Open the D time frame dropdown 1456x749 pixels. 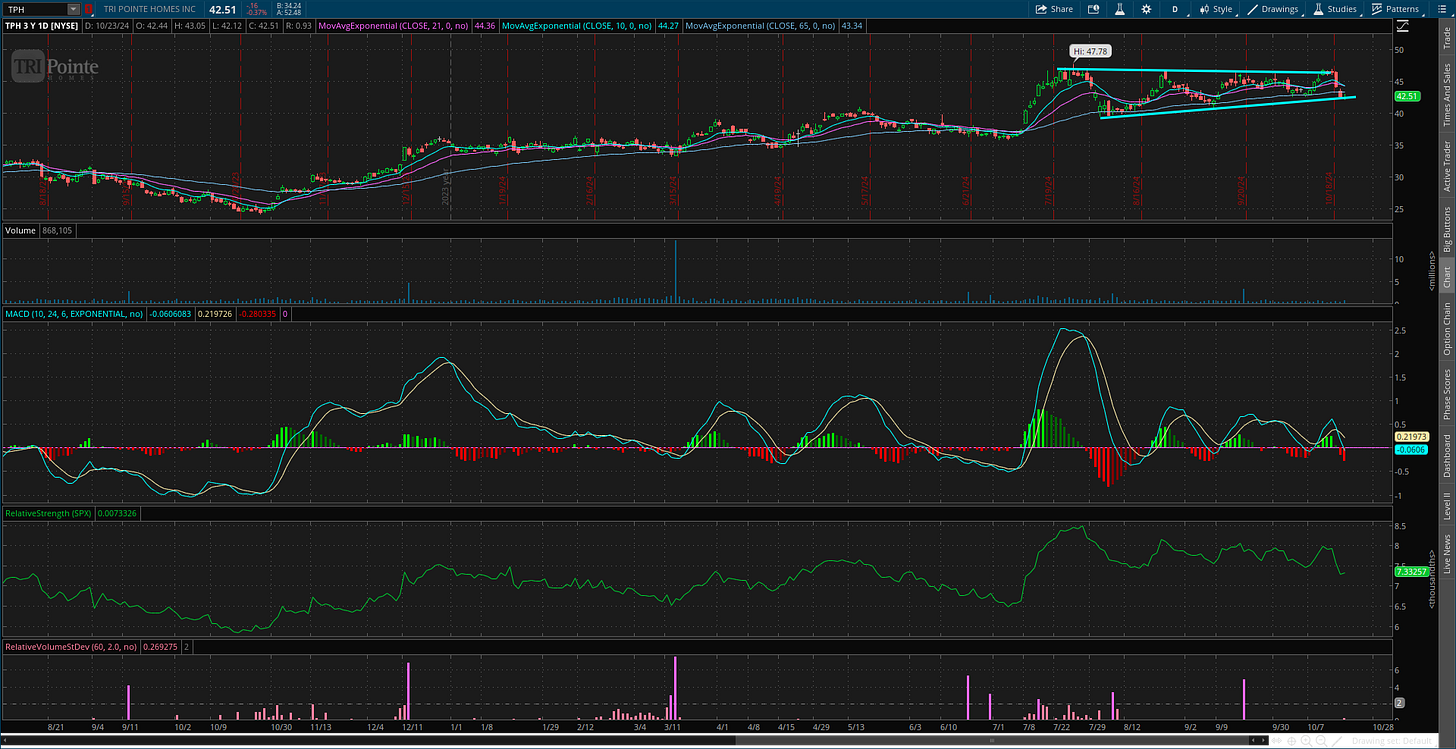coord(1176,9)
